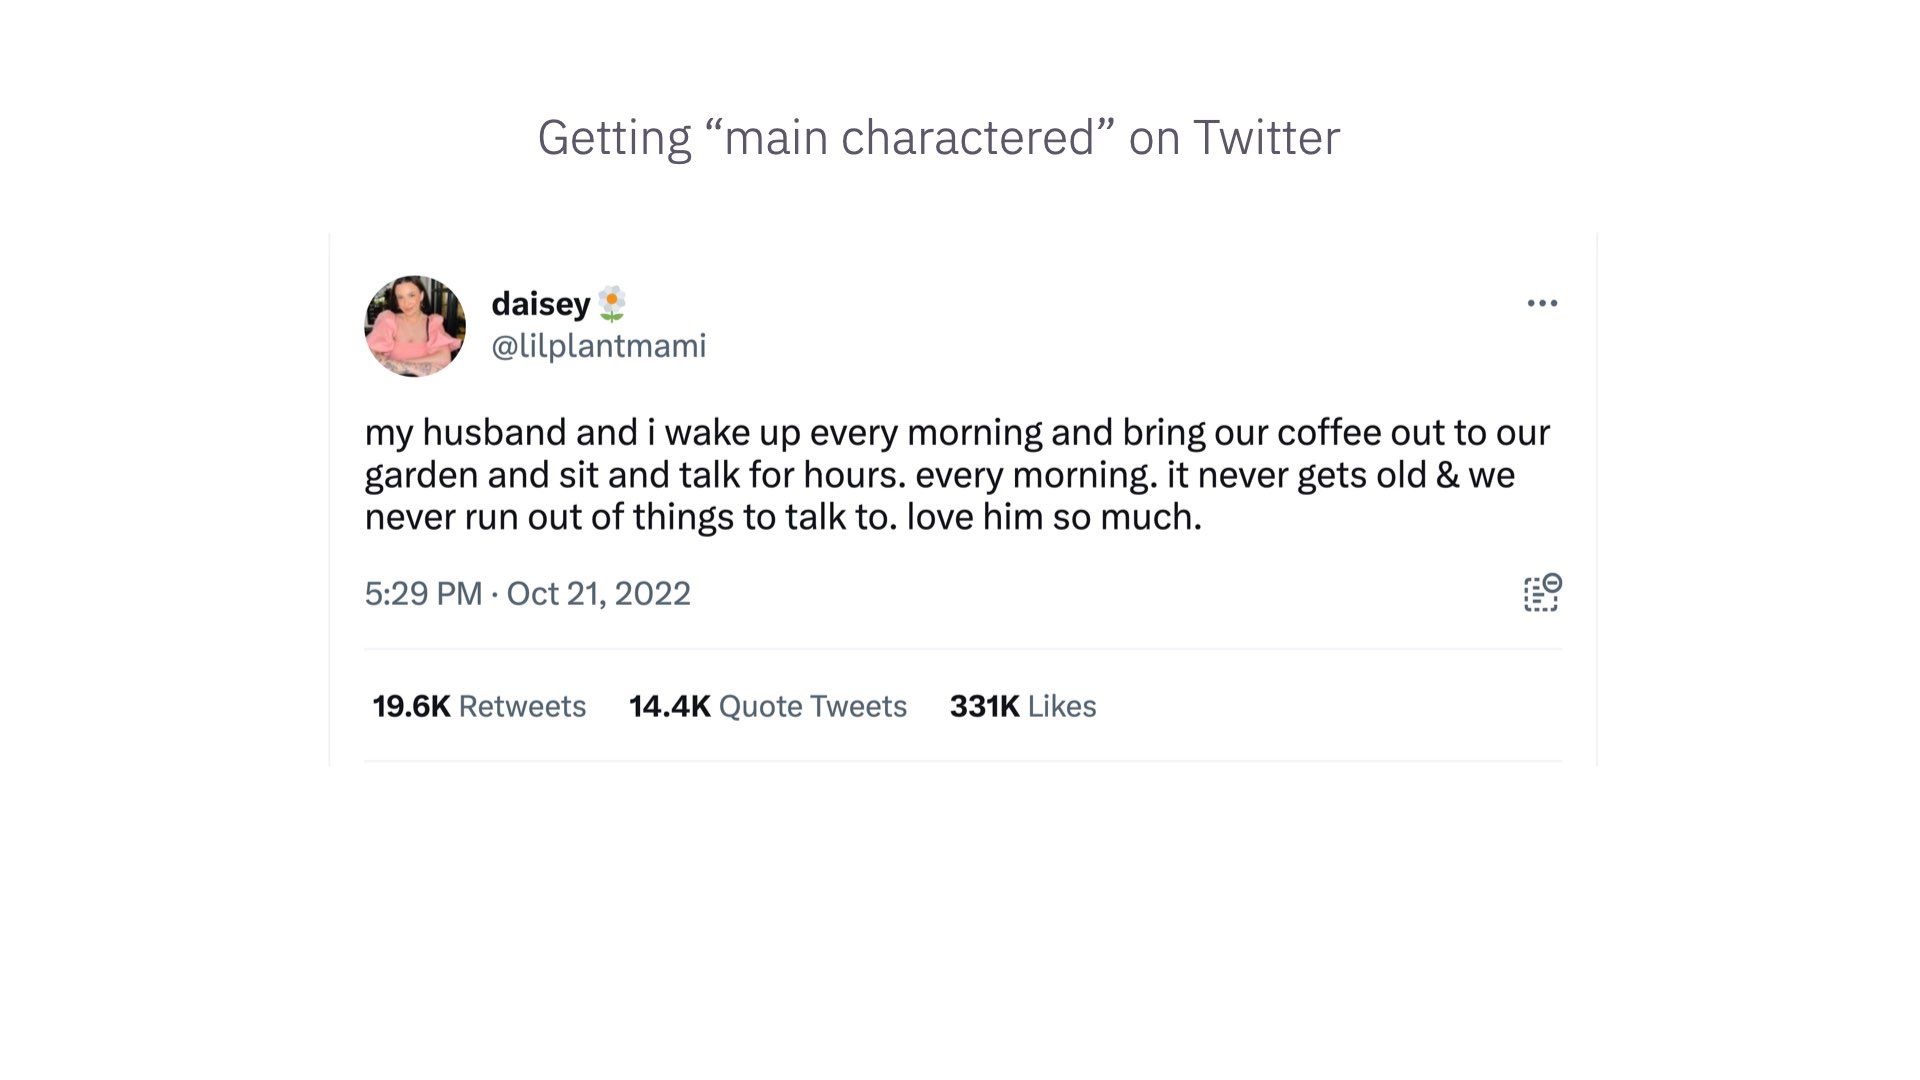
Task: Open the 14.4K Quote Tweets list
Action: (x=768, y=706)
